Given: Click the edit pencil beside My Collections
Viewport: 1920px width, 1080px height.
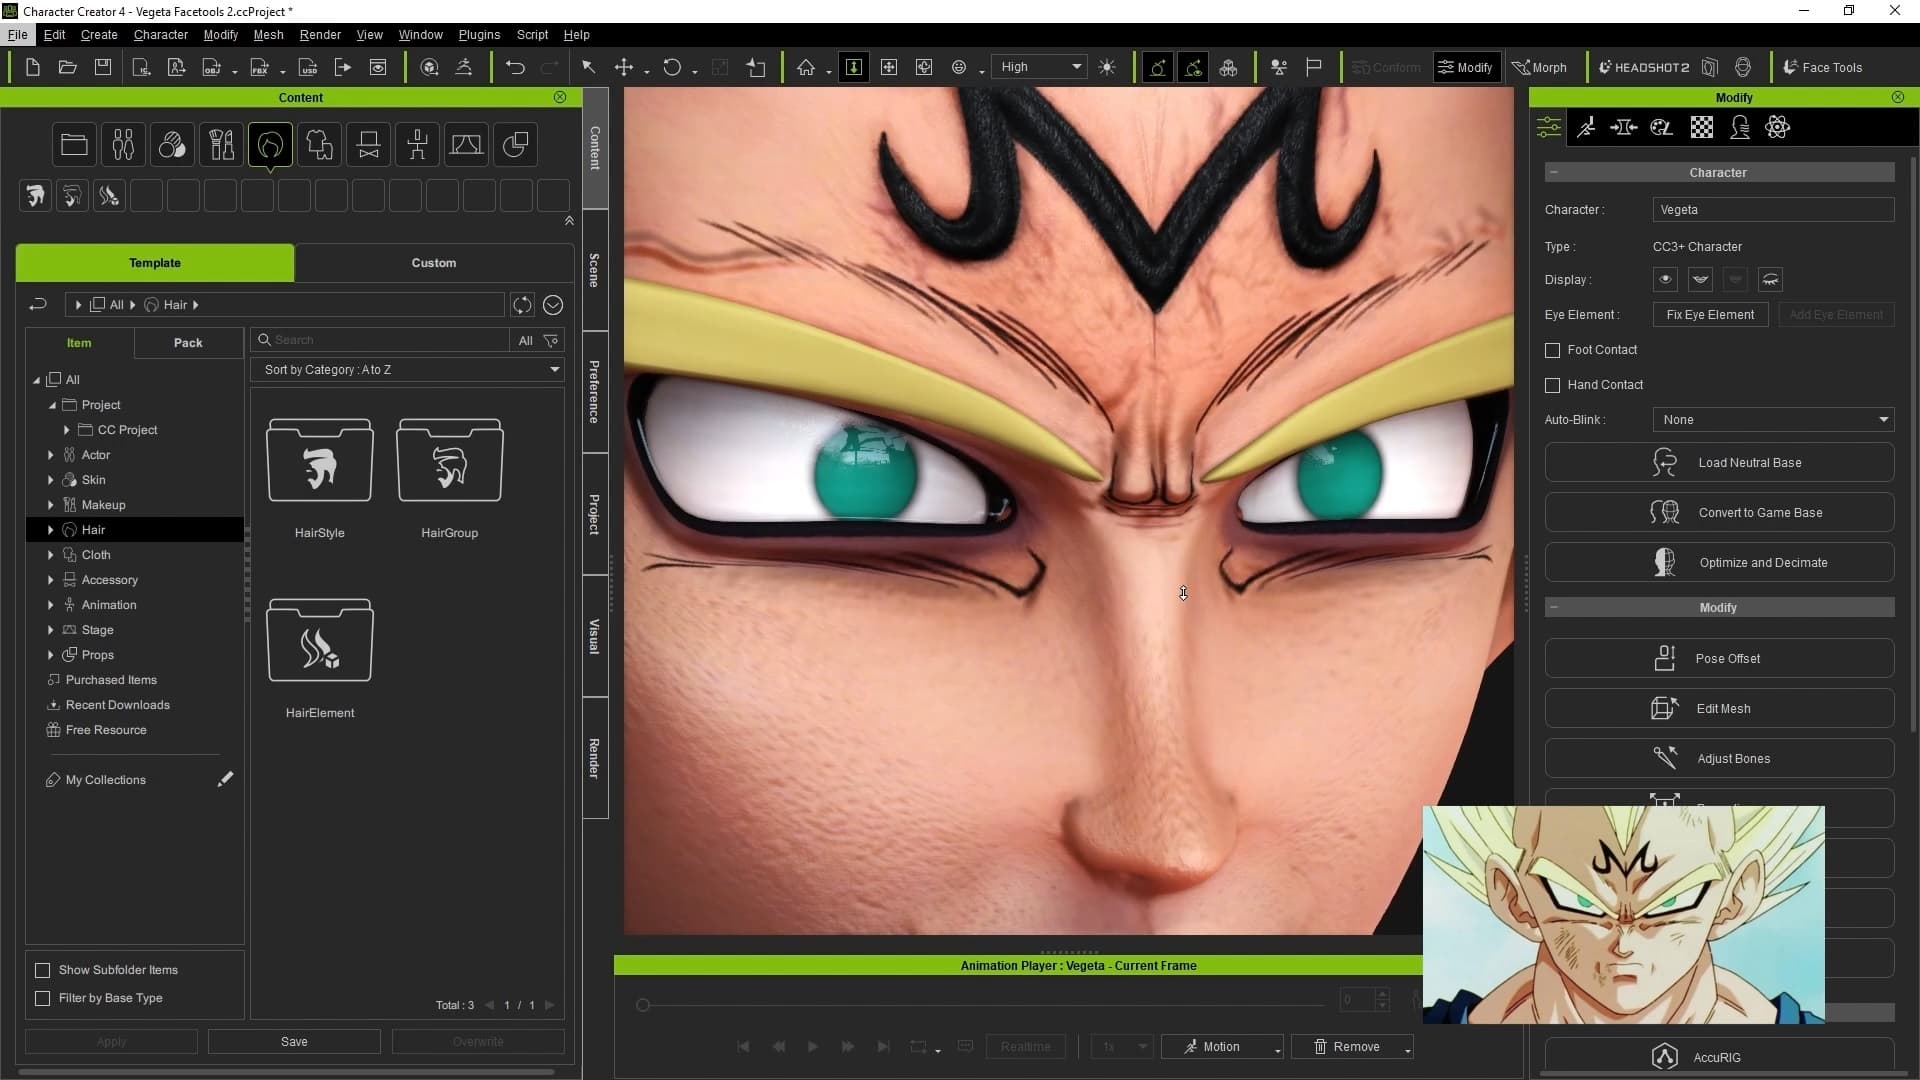Looking at the screenshot, I should (x=225, y=779).
